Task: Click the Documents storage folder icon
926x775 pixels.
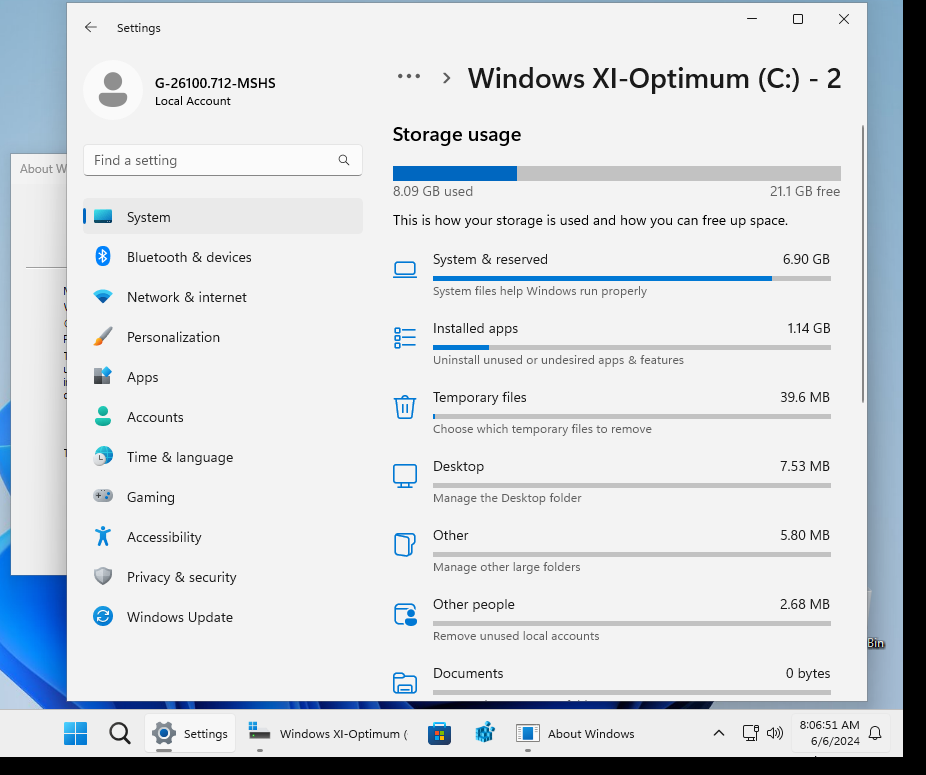Action: (405, 683)
